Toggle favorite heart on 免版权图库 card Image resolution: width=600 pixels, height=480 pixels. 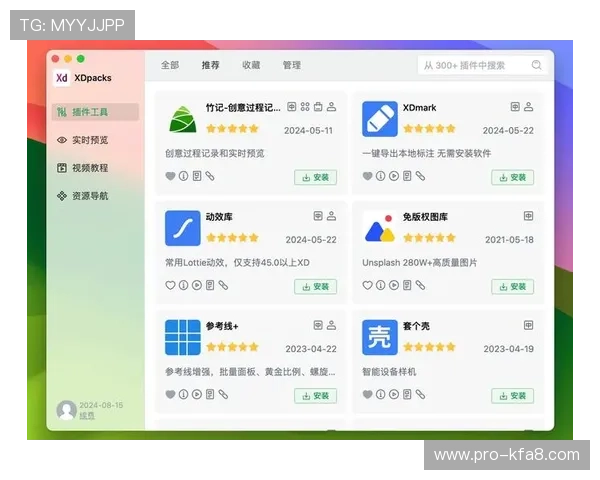pos(367,285)
